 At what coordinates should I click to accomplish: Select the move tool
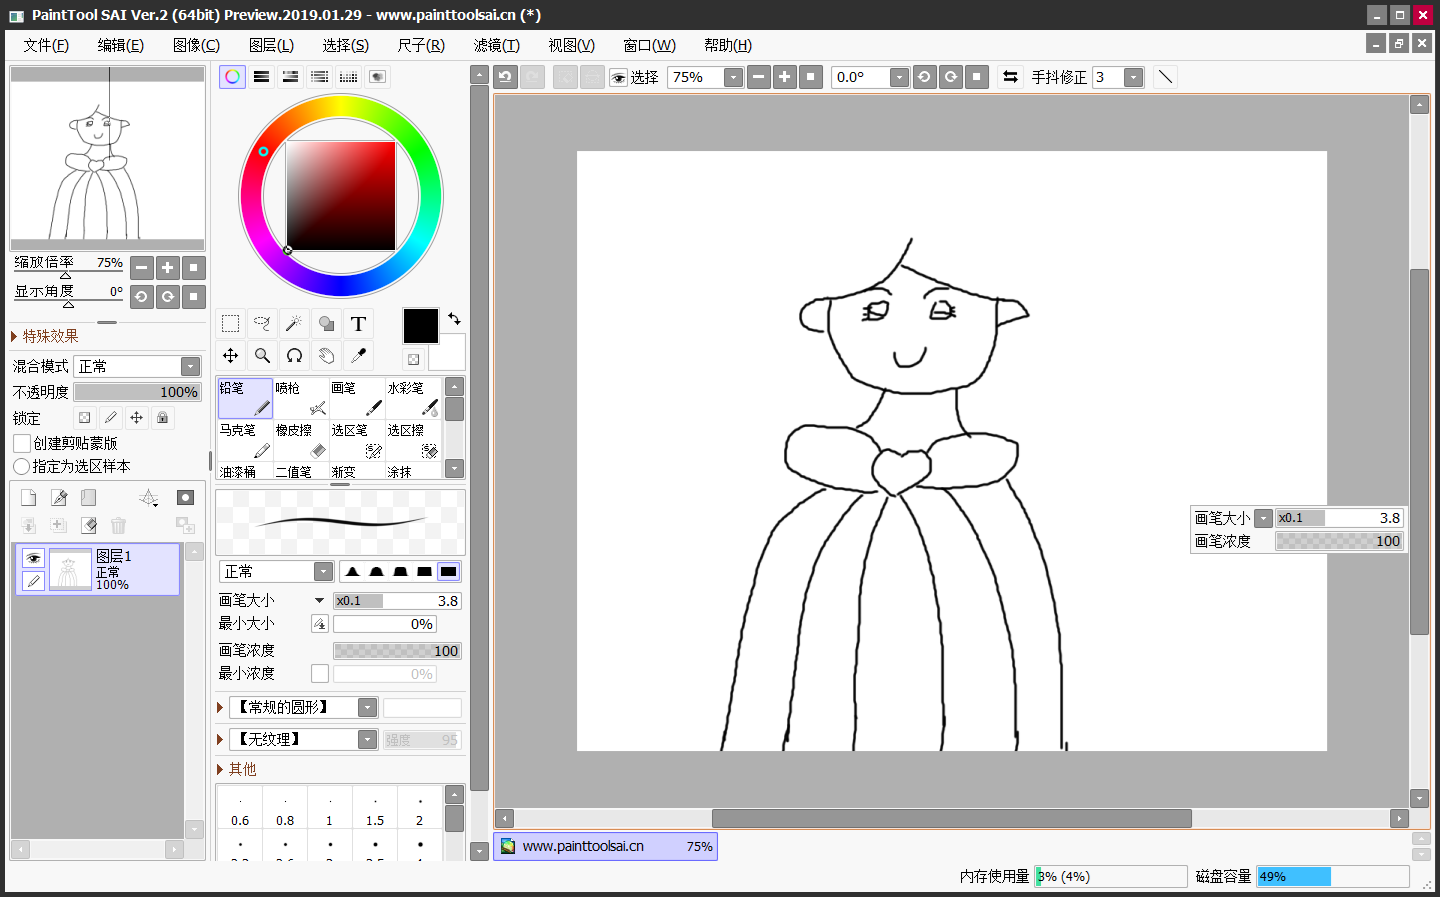coord(230,356)
